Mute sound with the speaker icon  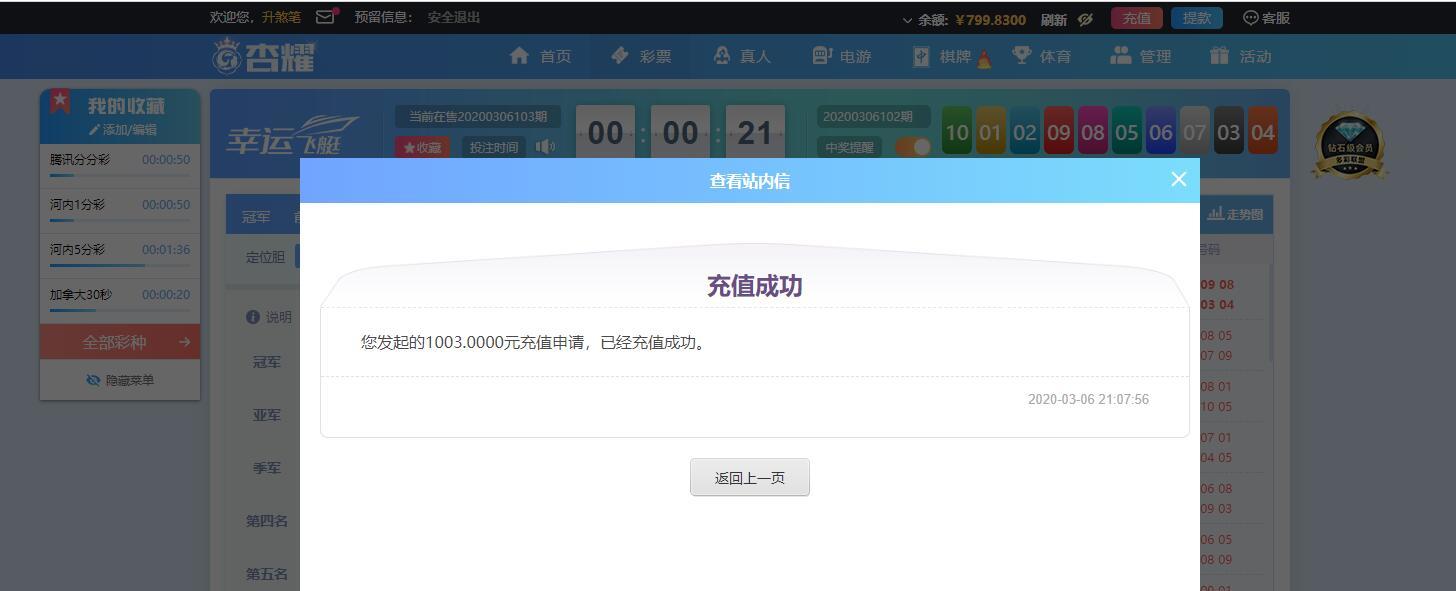coord(545,148)
